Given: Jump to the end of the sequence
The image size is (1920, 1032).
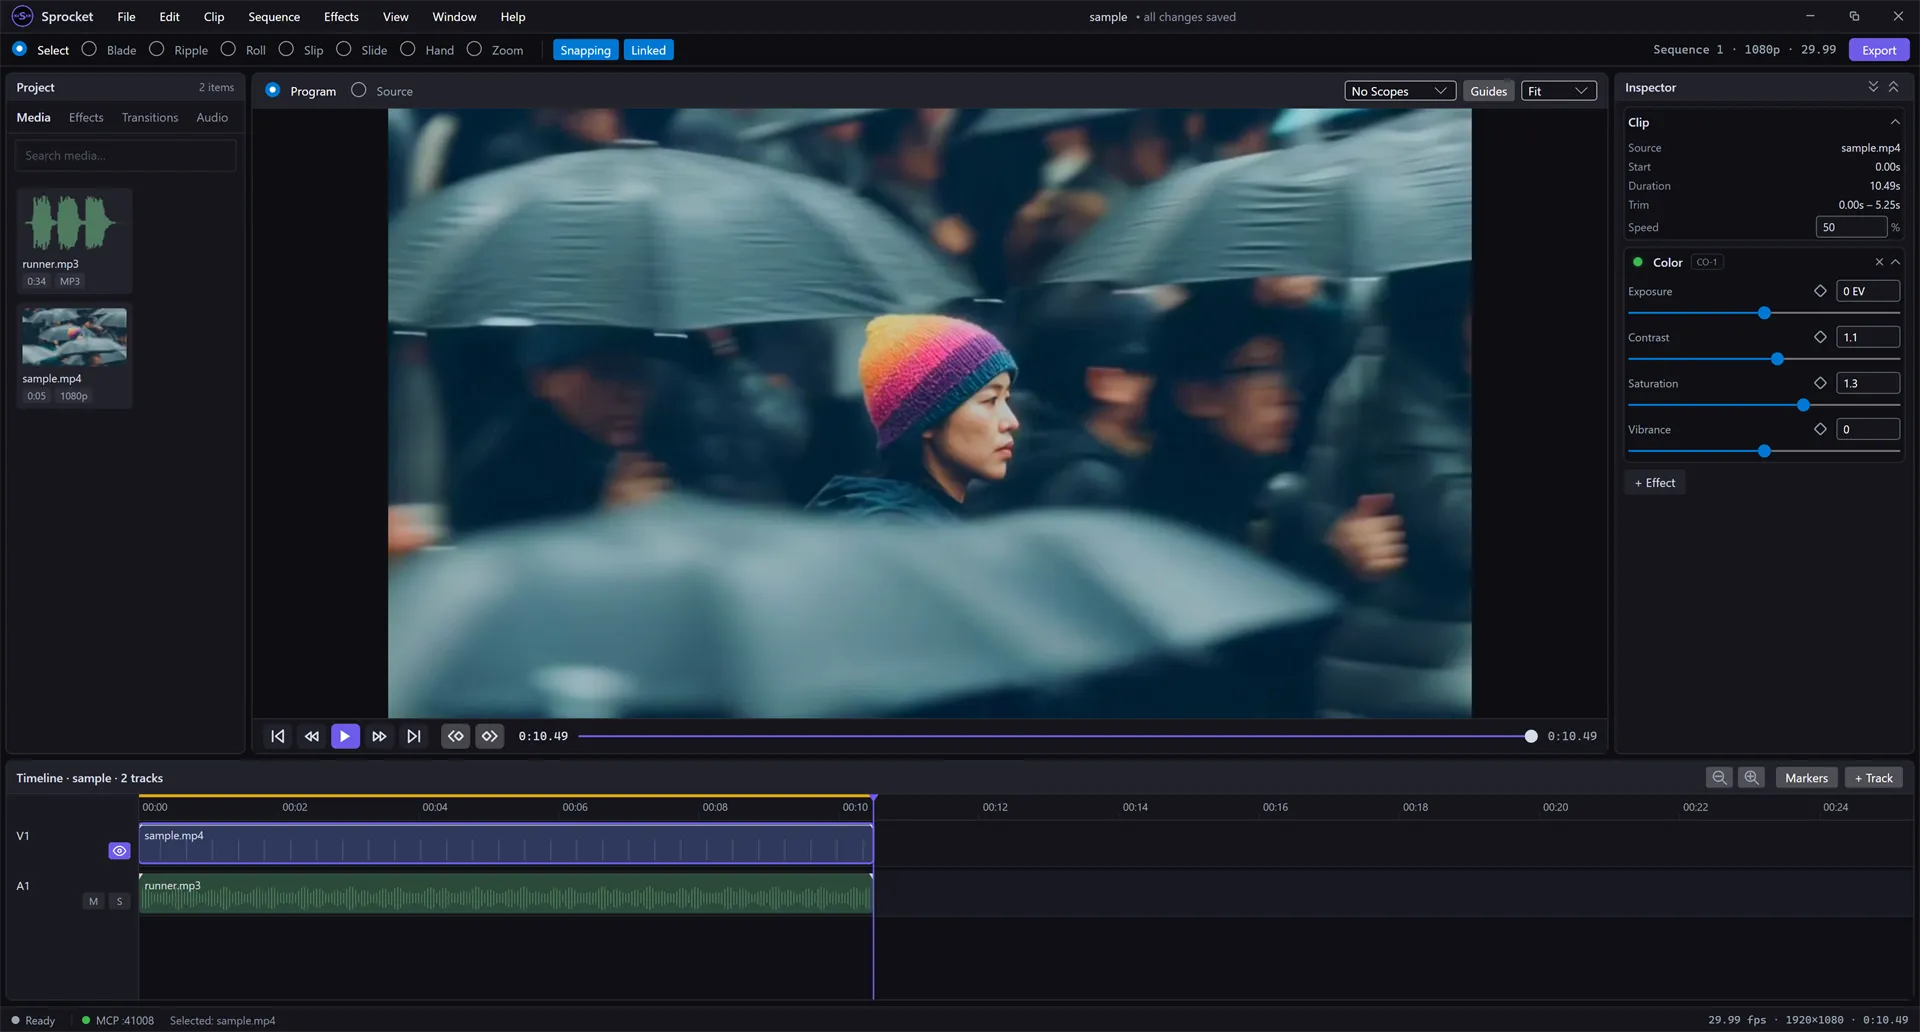Looking at the screenshot, I should tap(413, 736).
